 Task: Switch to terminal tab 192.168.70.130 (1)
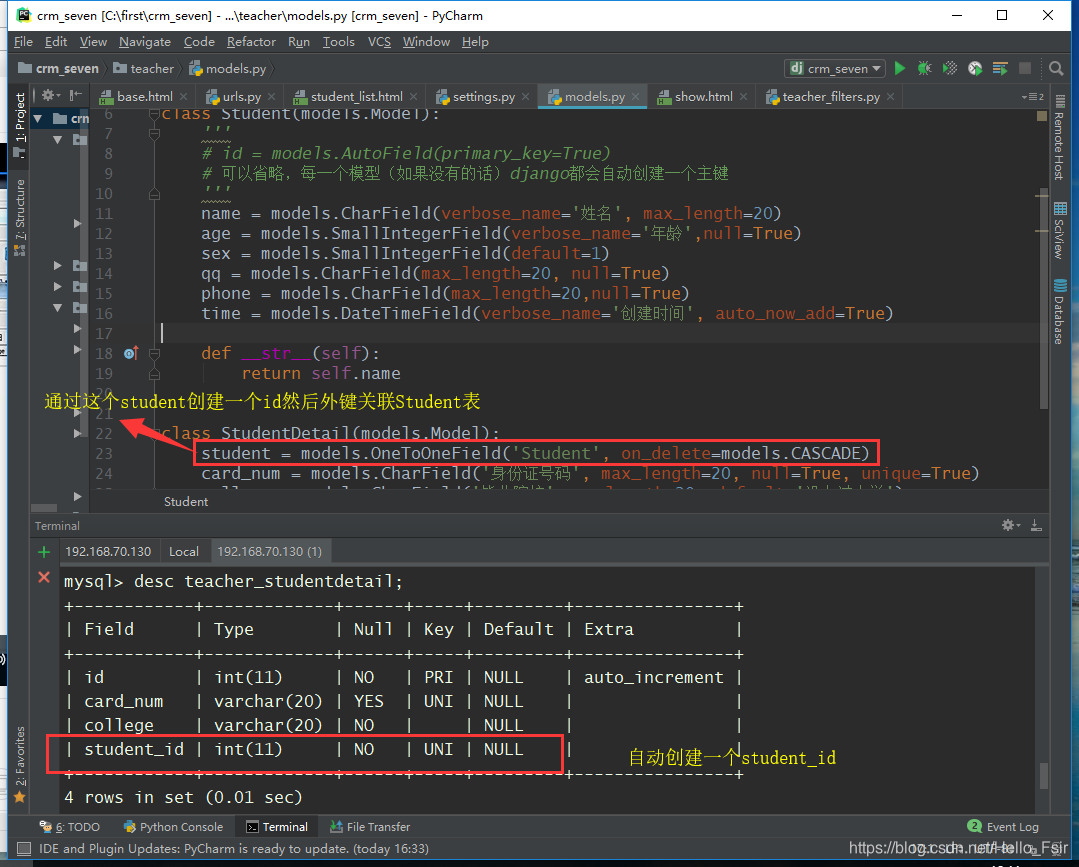[270, 552]
